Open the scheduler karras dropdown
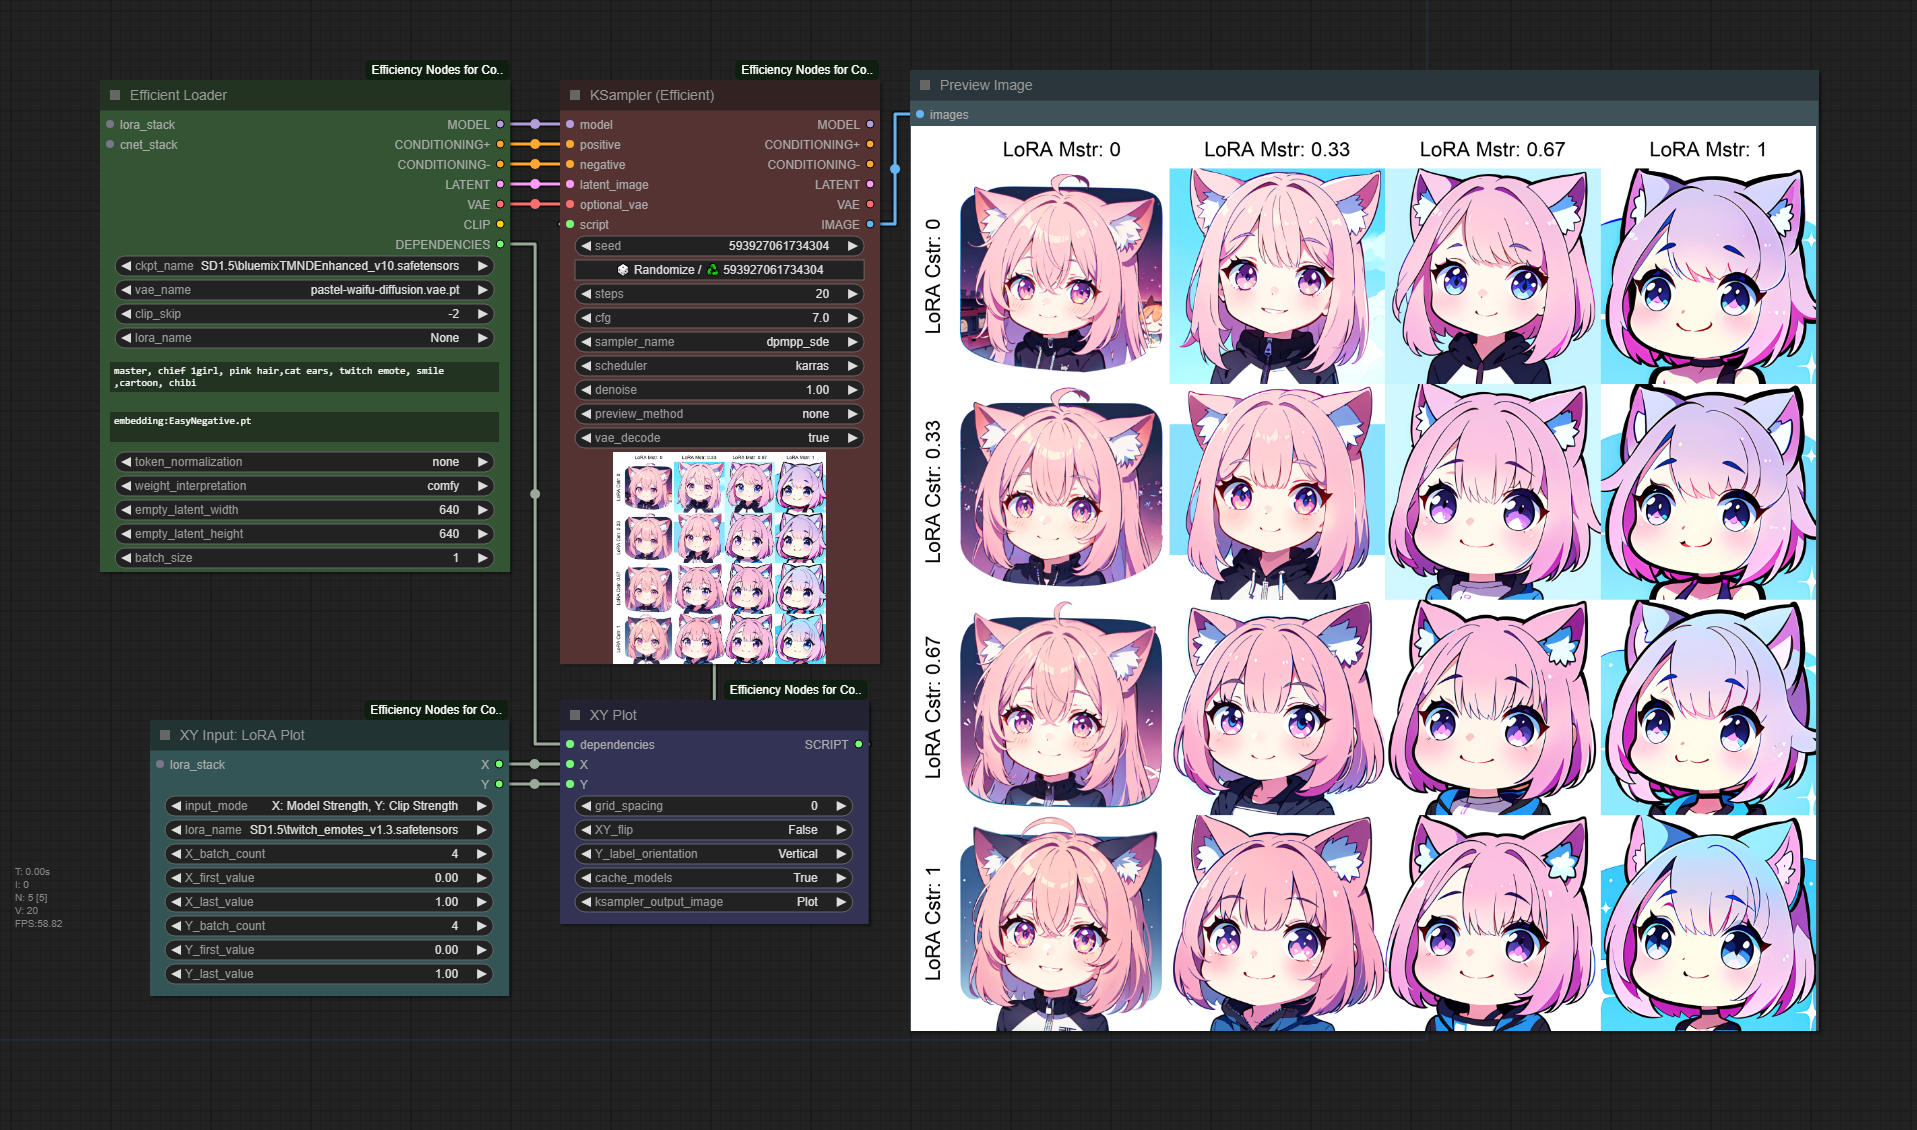Image resolution: width=1917 pixels, height=1130 pixels. [x=718, y=366]
